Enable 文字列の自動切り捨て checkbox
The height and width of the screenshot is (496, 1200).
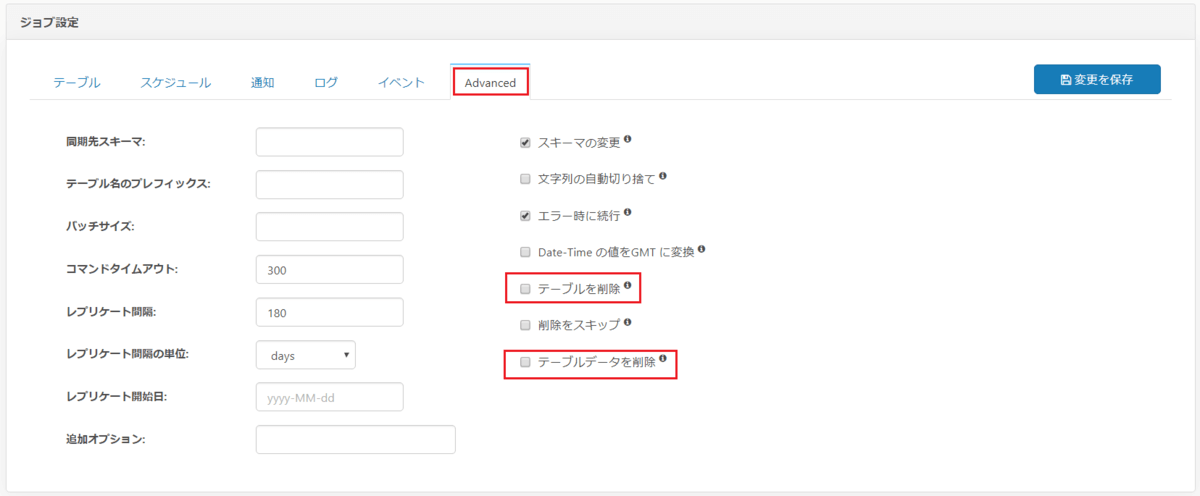point(525,179)
